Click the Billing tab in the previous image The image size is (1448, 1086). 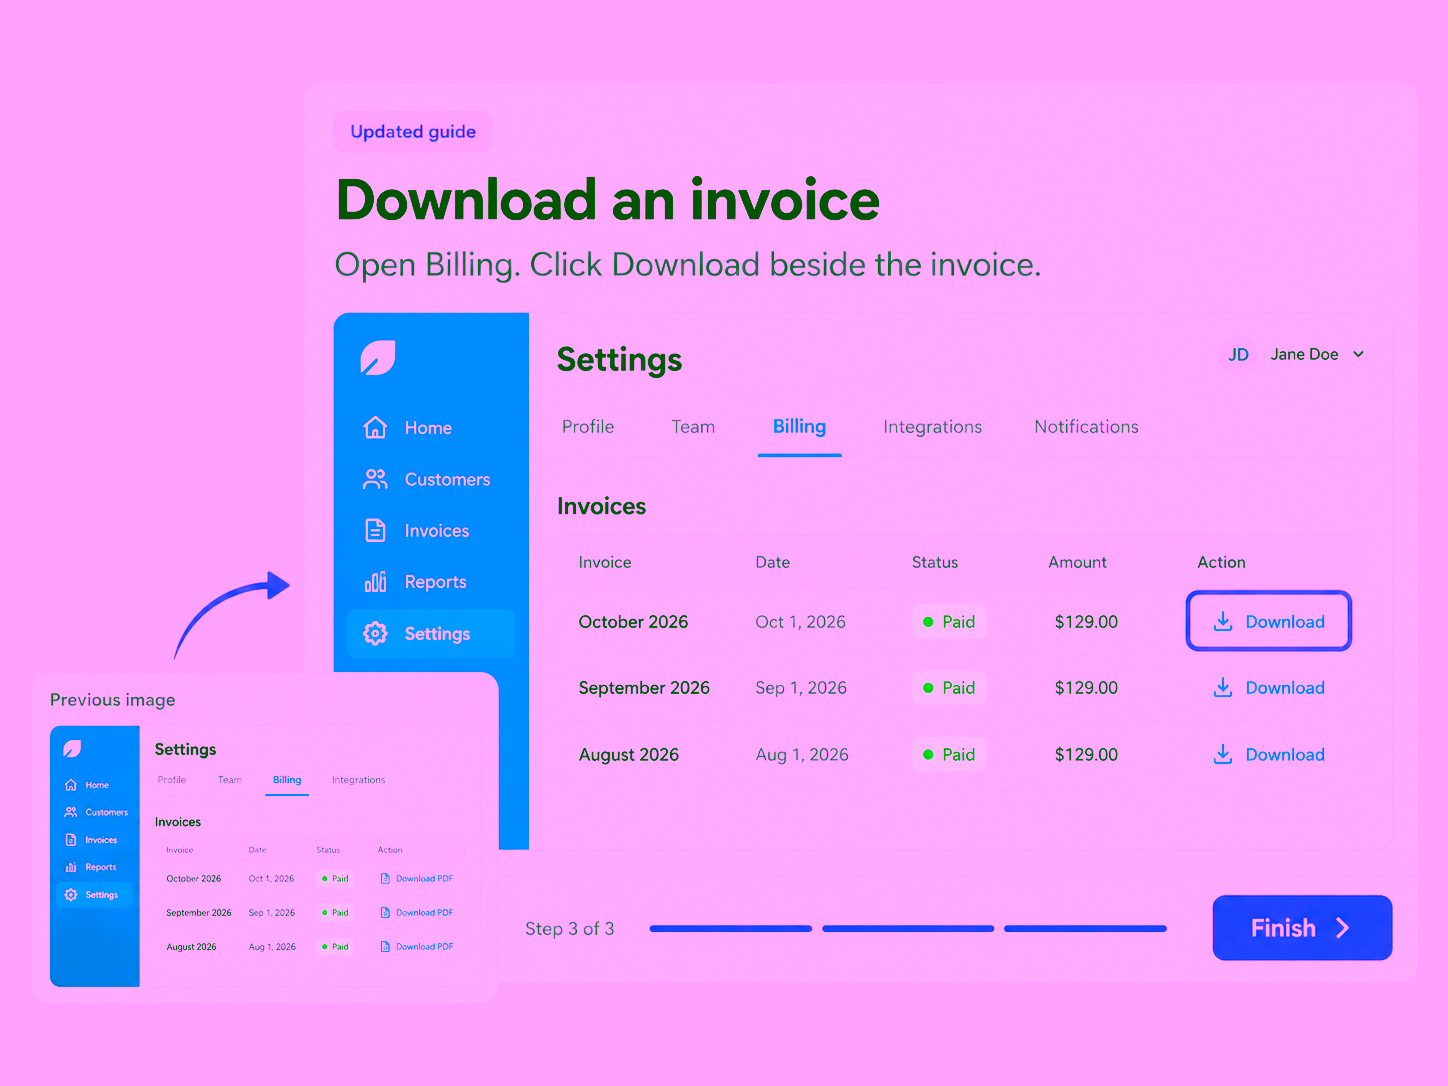[x=287, y=780]
